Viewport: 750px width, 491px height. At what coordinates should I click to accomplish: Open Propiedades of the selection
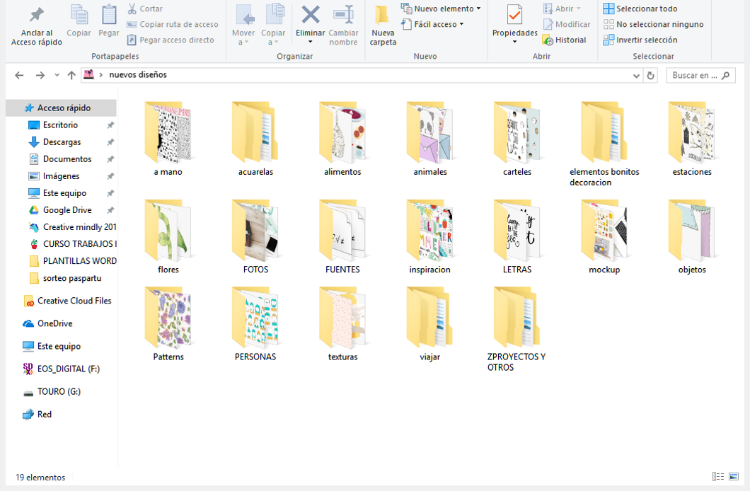515,19
